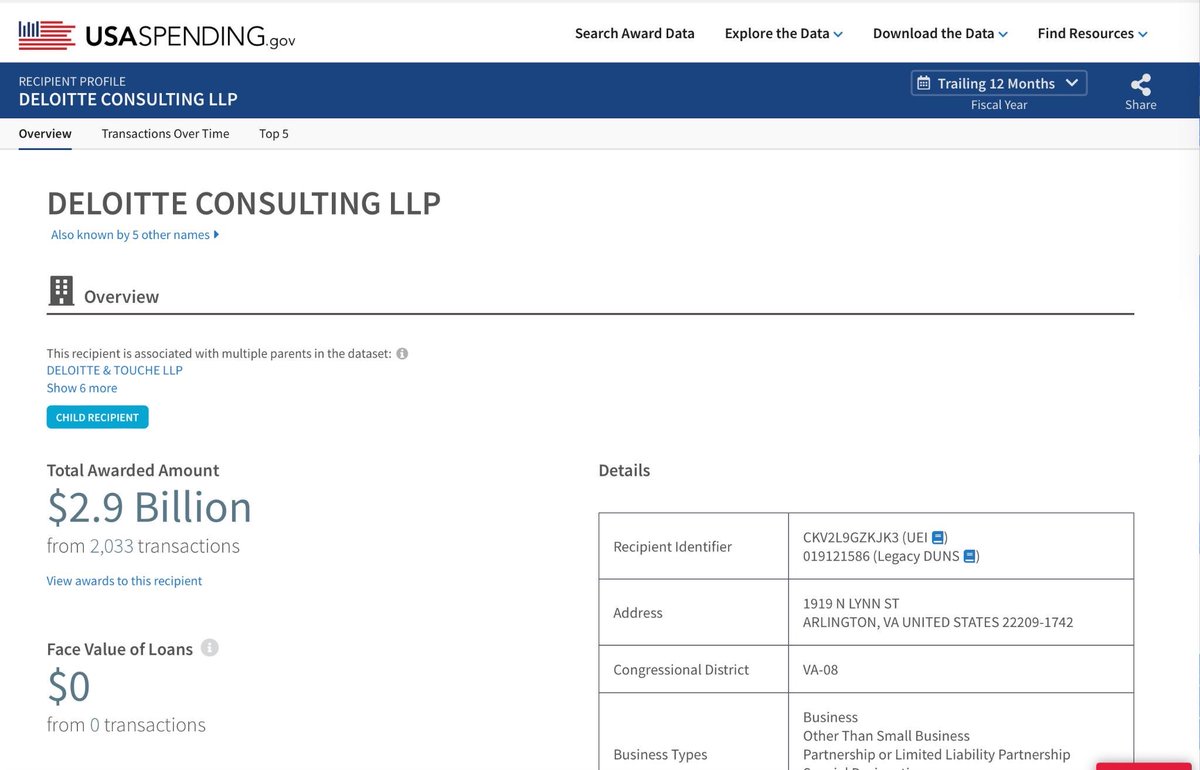
Task: Open the UEI glossary book icon
Action: point(938,537)
